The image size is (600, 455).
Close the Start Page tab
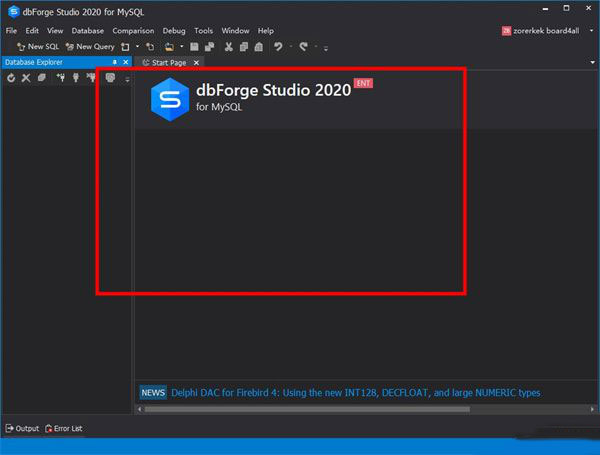pyautogui.click(x=196, y=62)
